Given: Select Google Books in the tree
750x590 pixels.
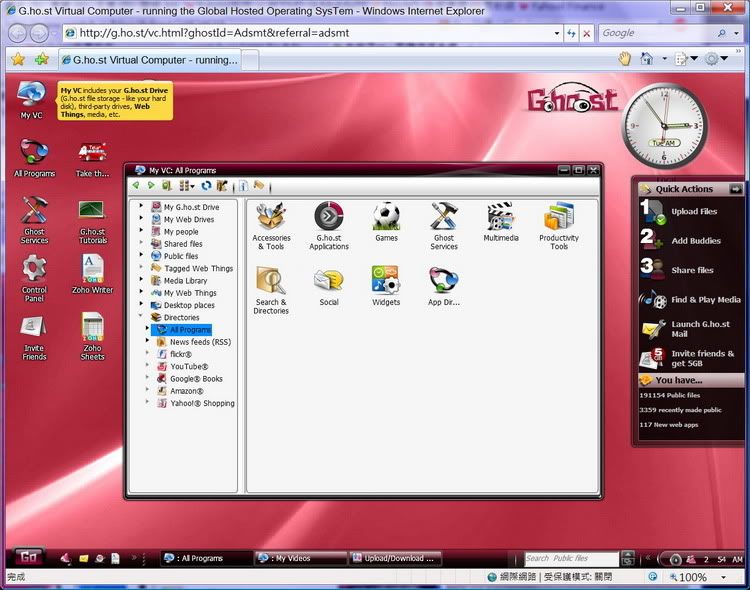Looking at the screenshot, I should pyautogui.click(x=196, y=378).
